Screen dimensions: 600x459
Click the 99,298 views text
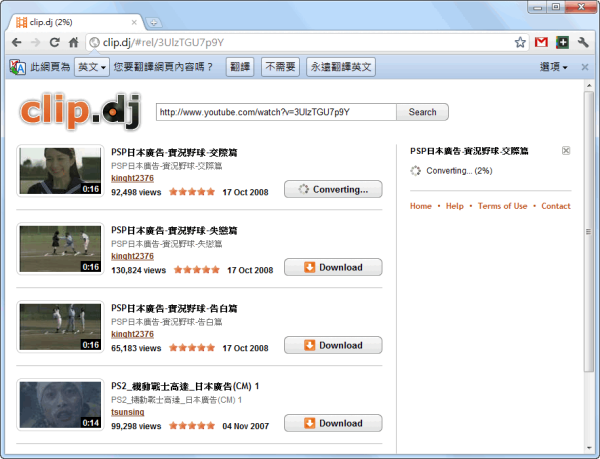[136, 426]
